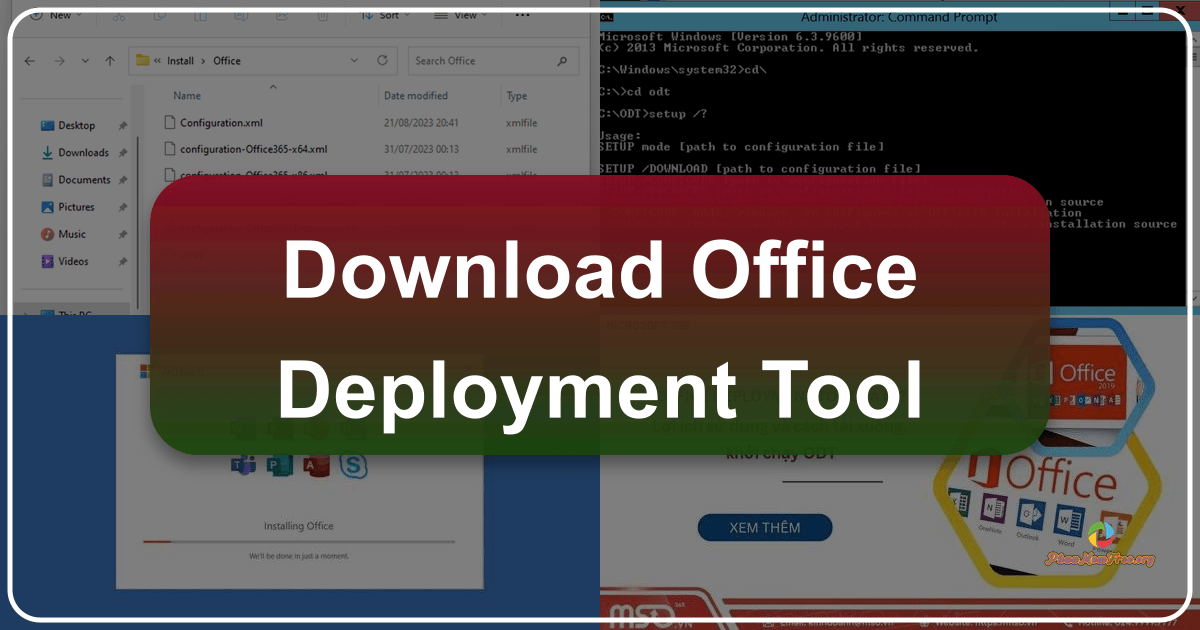The height and width of the screenshot is (630, 1200).
Task: Click the Publisher icon in the installer window
Action: (x=282, y=464)
